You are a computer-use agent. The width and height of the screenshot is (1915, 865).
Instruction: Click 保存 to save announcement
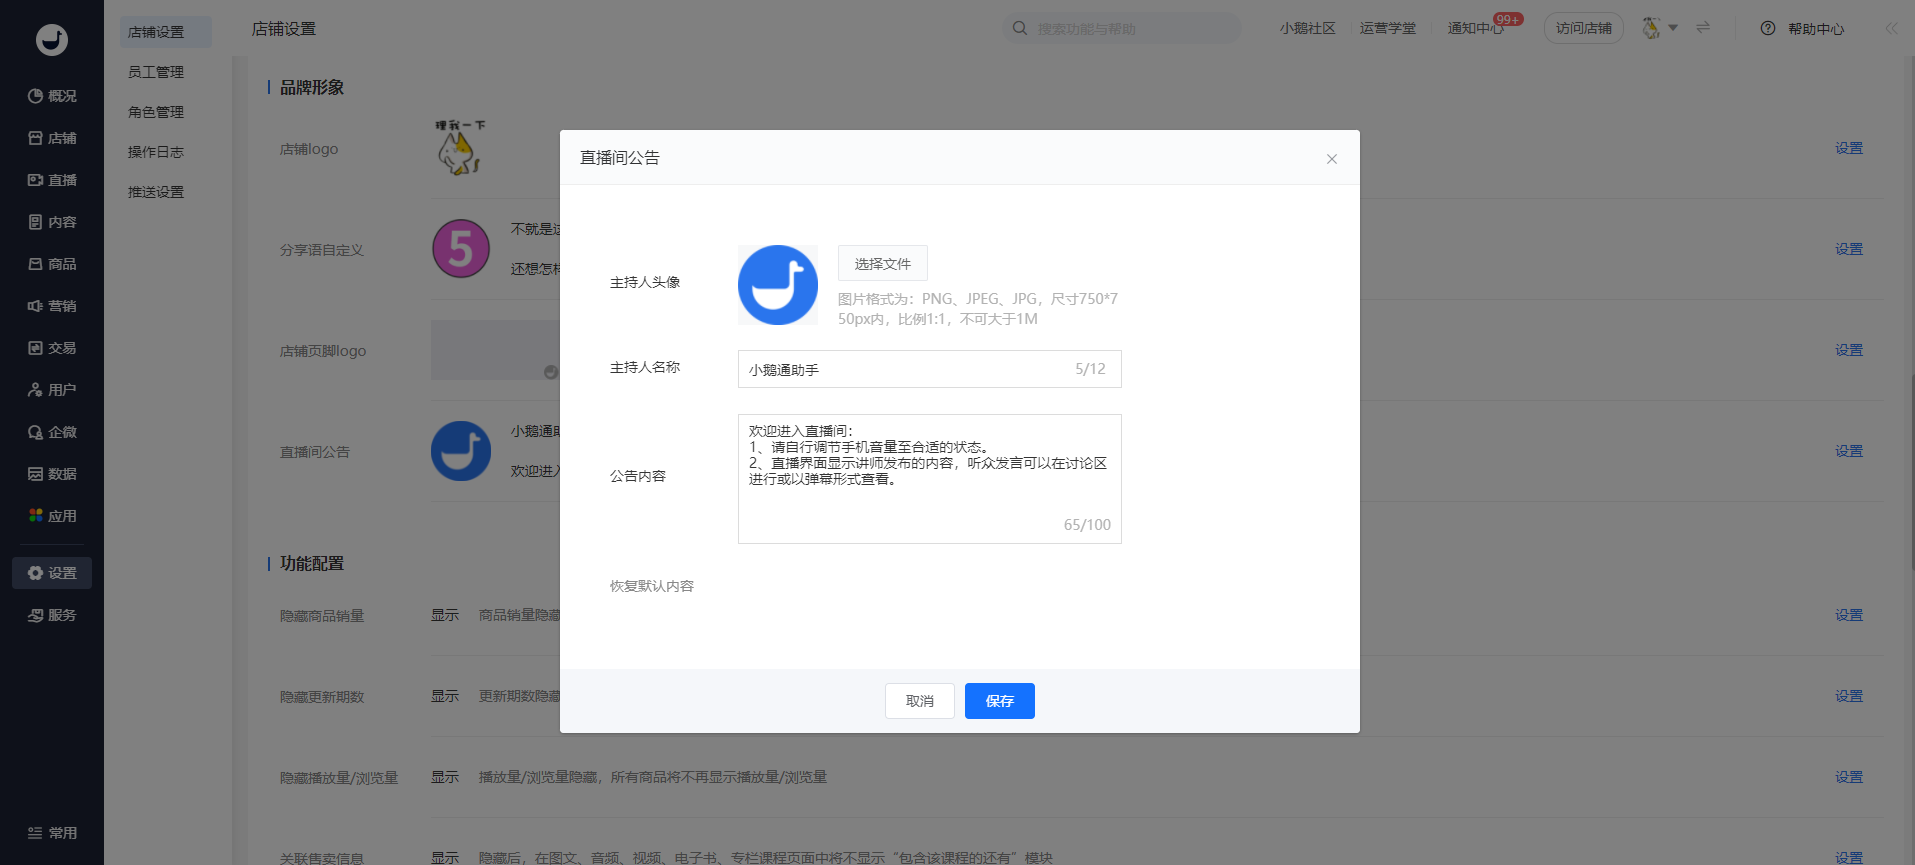pyautogui.click(x=1000, y=701)
